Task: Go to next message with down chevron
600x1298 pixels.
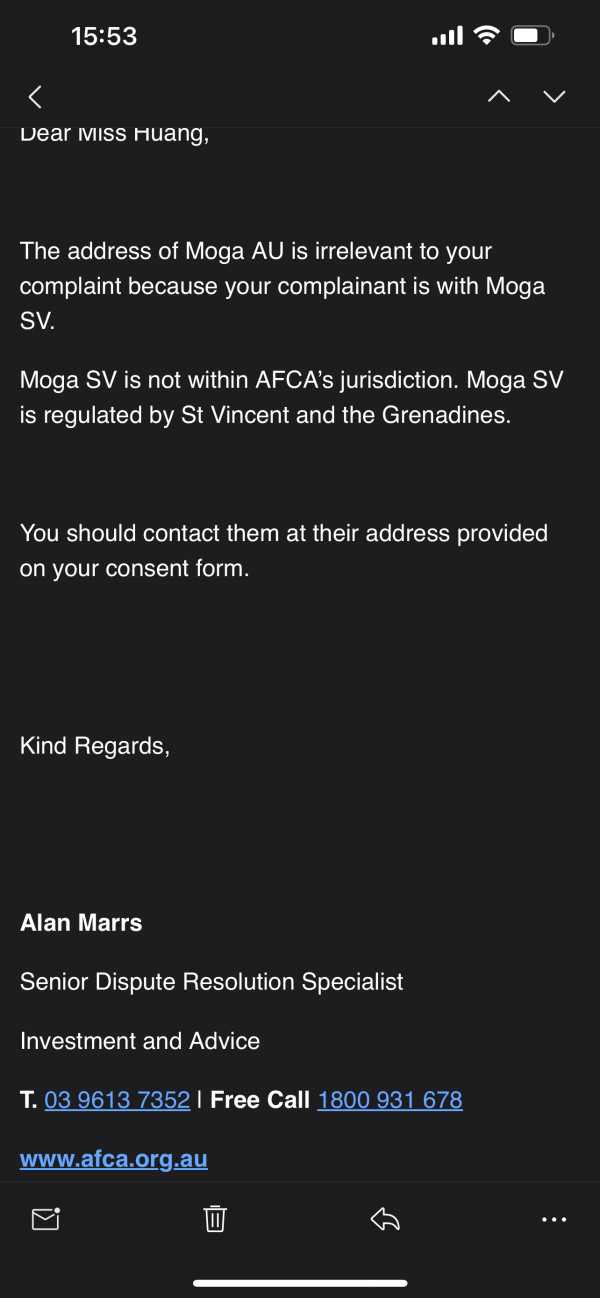Action: coord(554,96)
